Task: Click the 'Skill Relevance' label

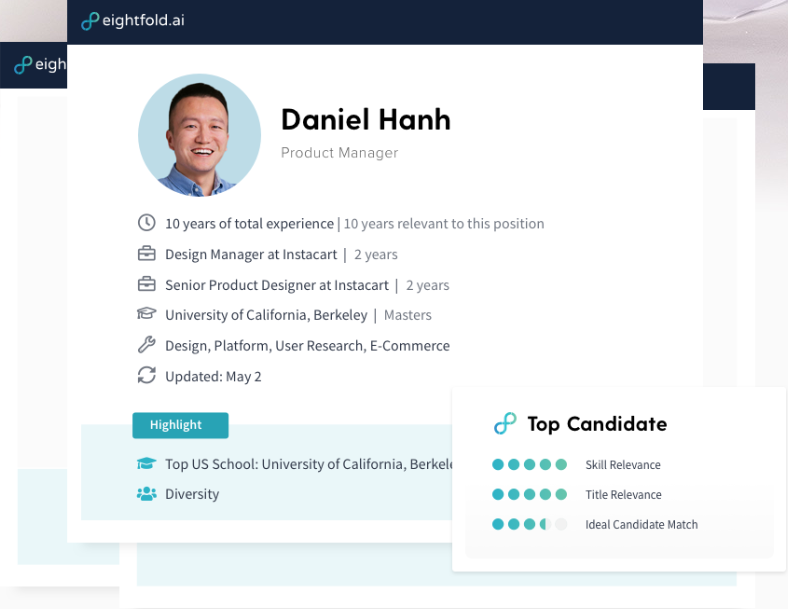Action: pyautogui.click(x=623, y=465)
